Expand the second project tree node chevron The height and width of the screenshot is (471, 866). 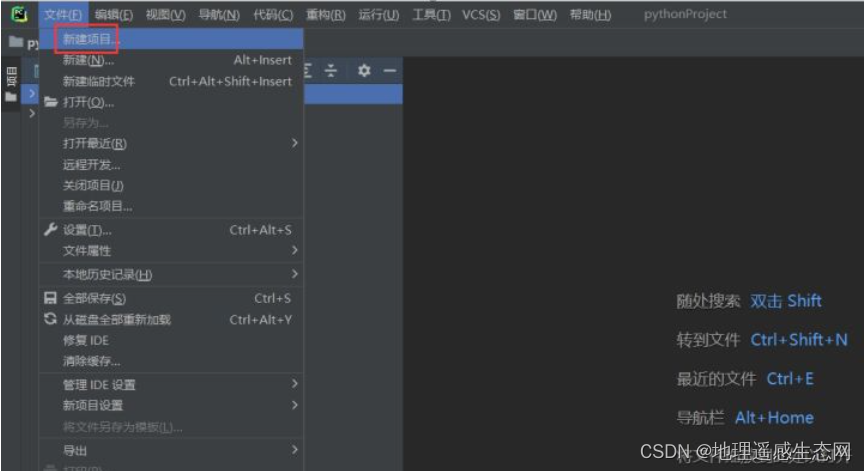click(32, 113)
